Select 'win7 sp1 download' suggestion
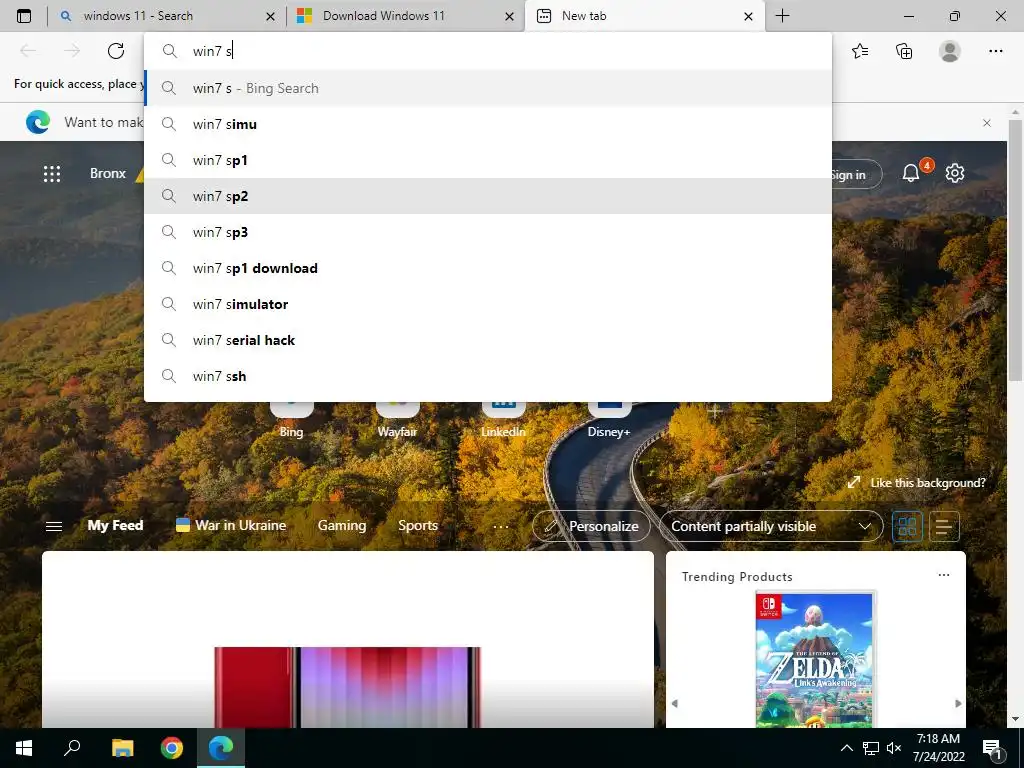Image resolution: width=1024 pixels, height=768 pixels. pos(488,268)
